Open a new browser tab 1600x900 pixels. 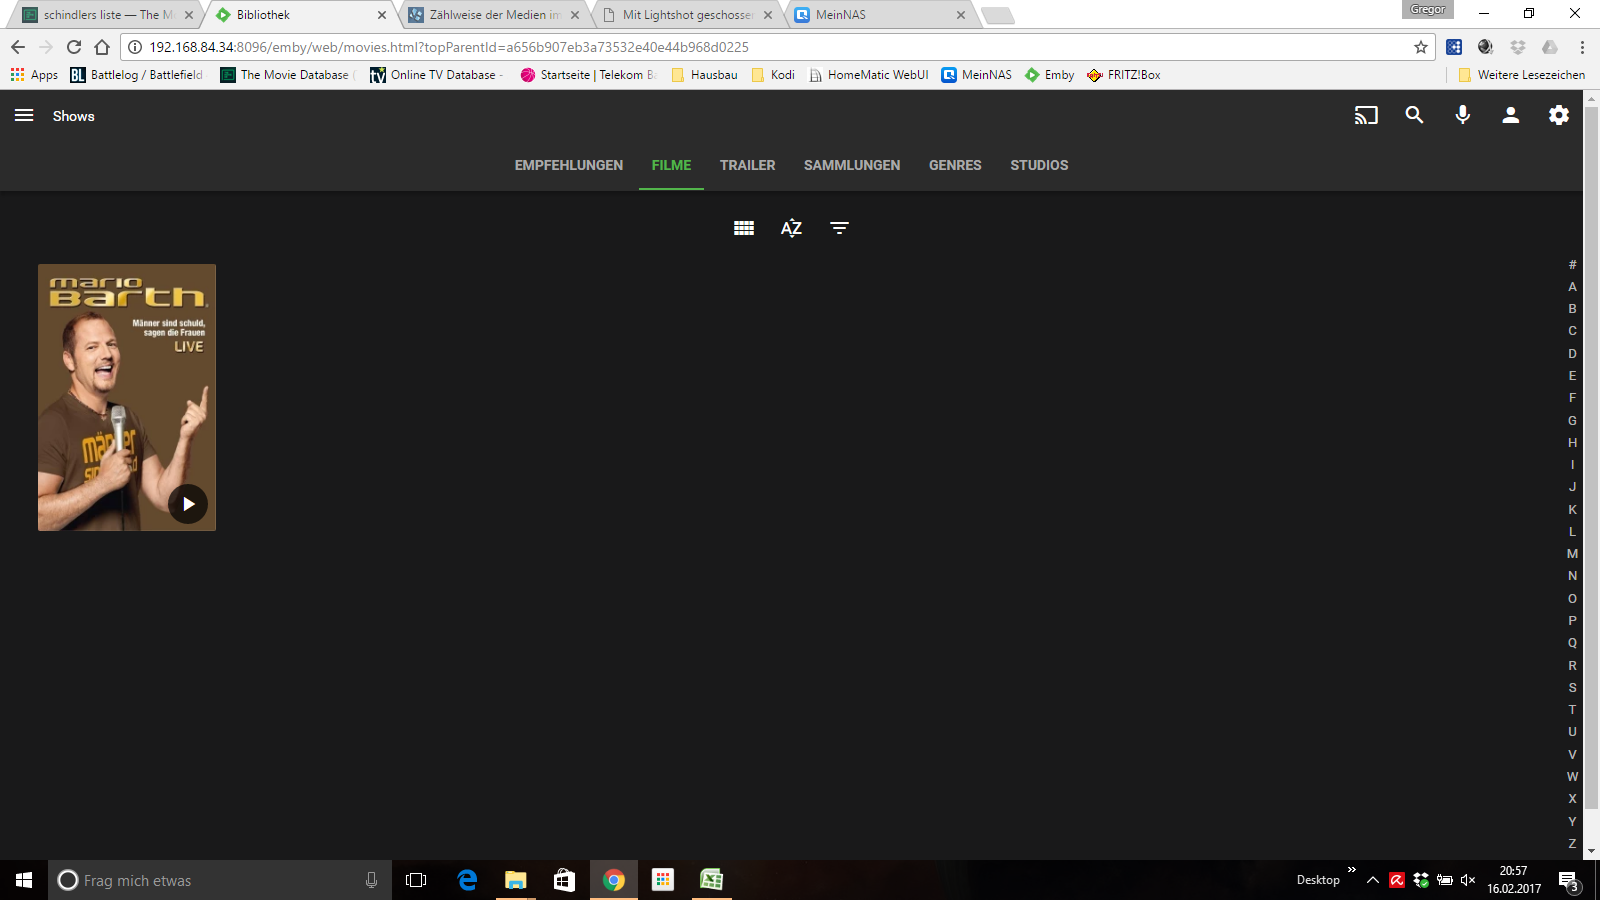pos(997,15)
